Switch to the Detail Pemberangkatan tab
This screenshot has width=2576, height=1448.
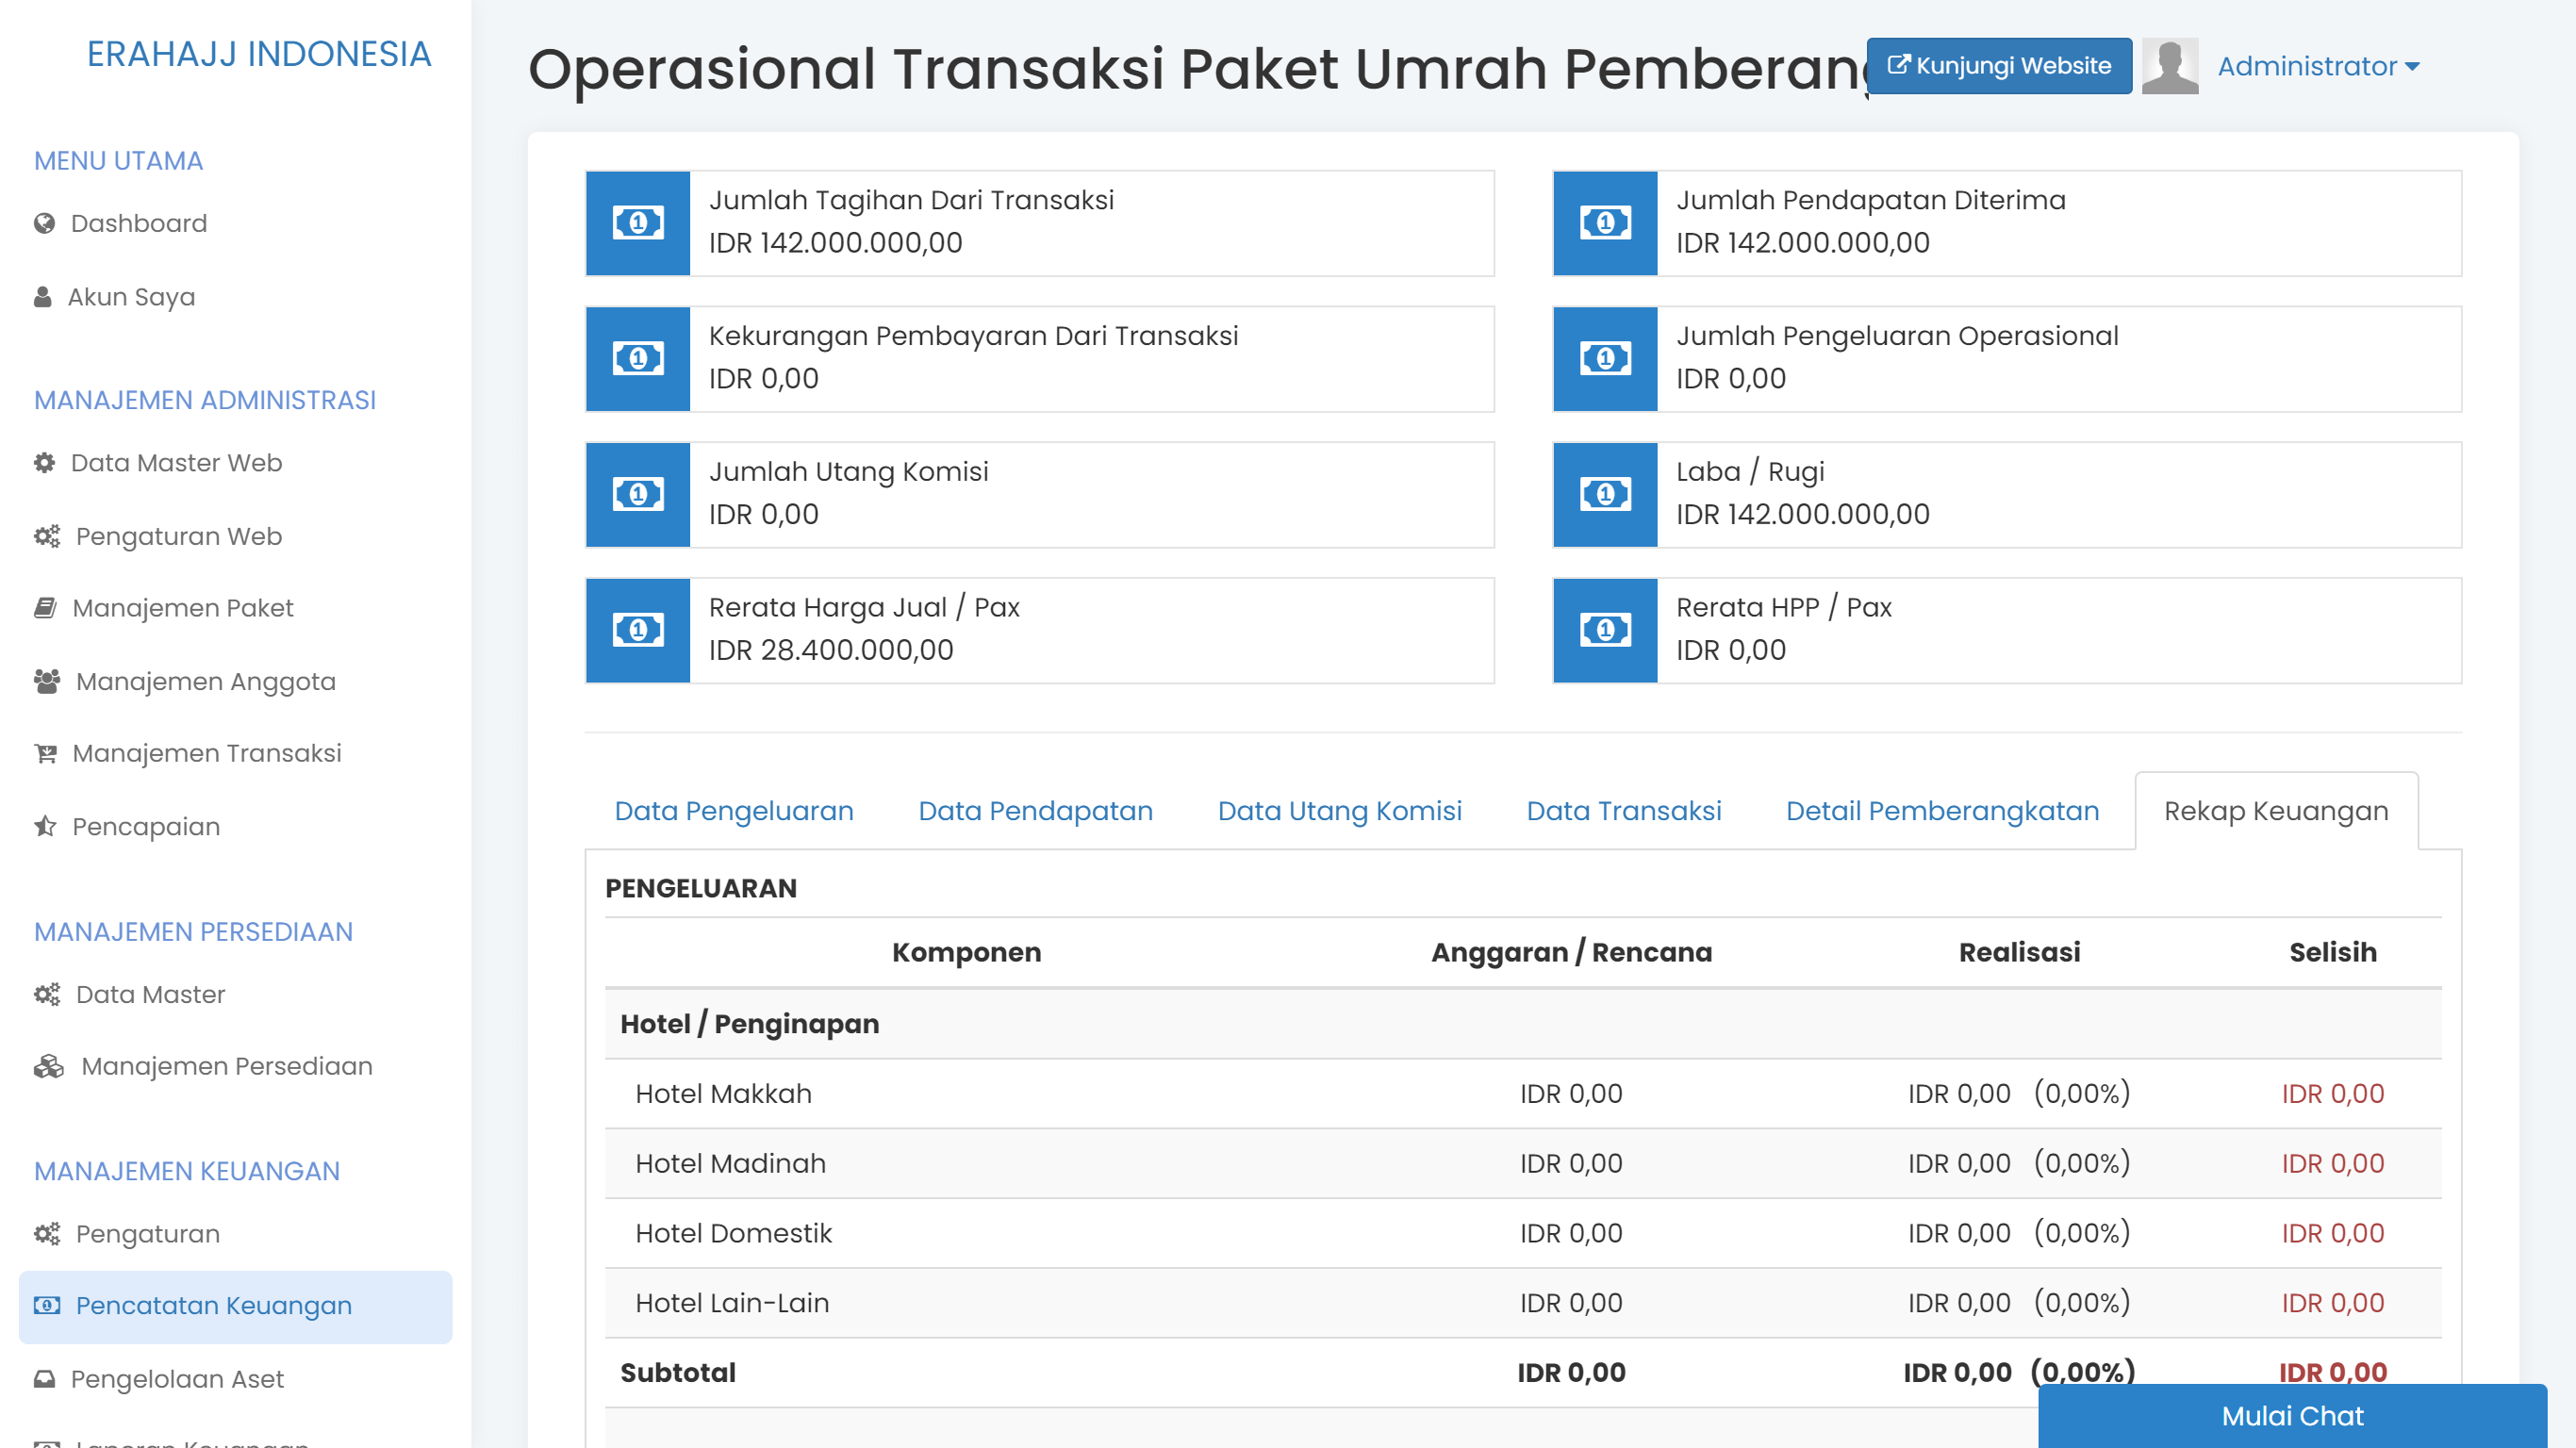pos(1942,811)
